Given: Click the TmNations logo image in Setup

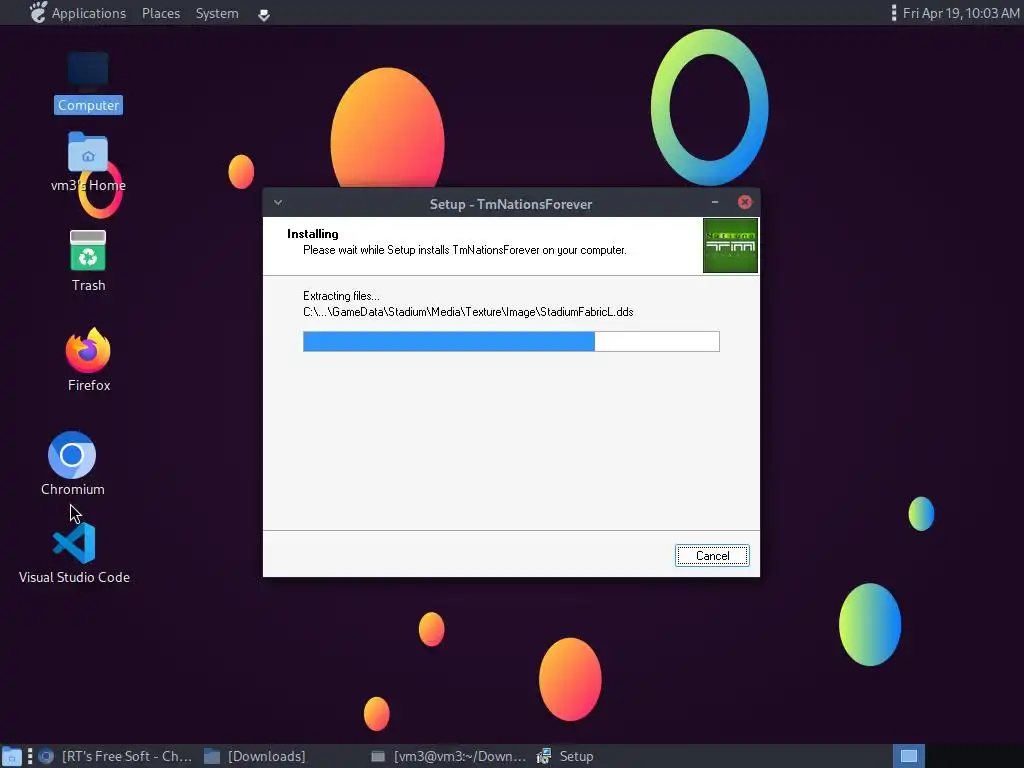Looking at the screenshot, I should [x=730, y=246].
